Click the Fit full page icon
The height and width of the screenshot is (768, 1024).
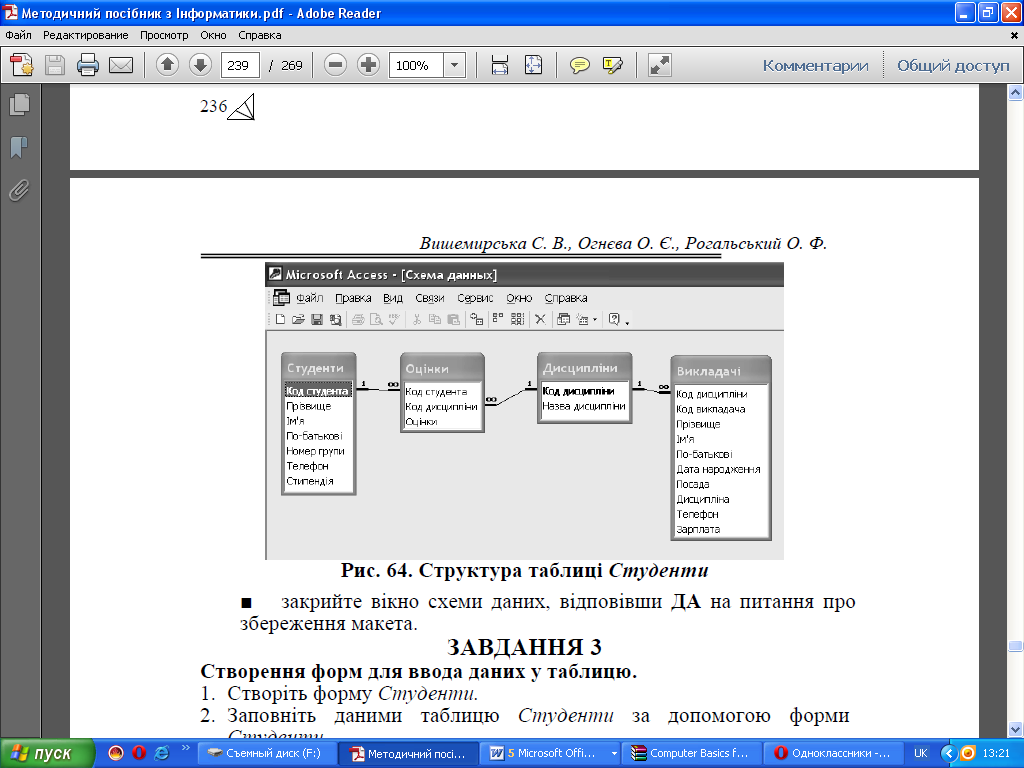(x=534, y=65)
